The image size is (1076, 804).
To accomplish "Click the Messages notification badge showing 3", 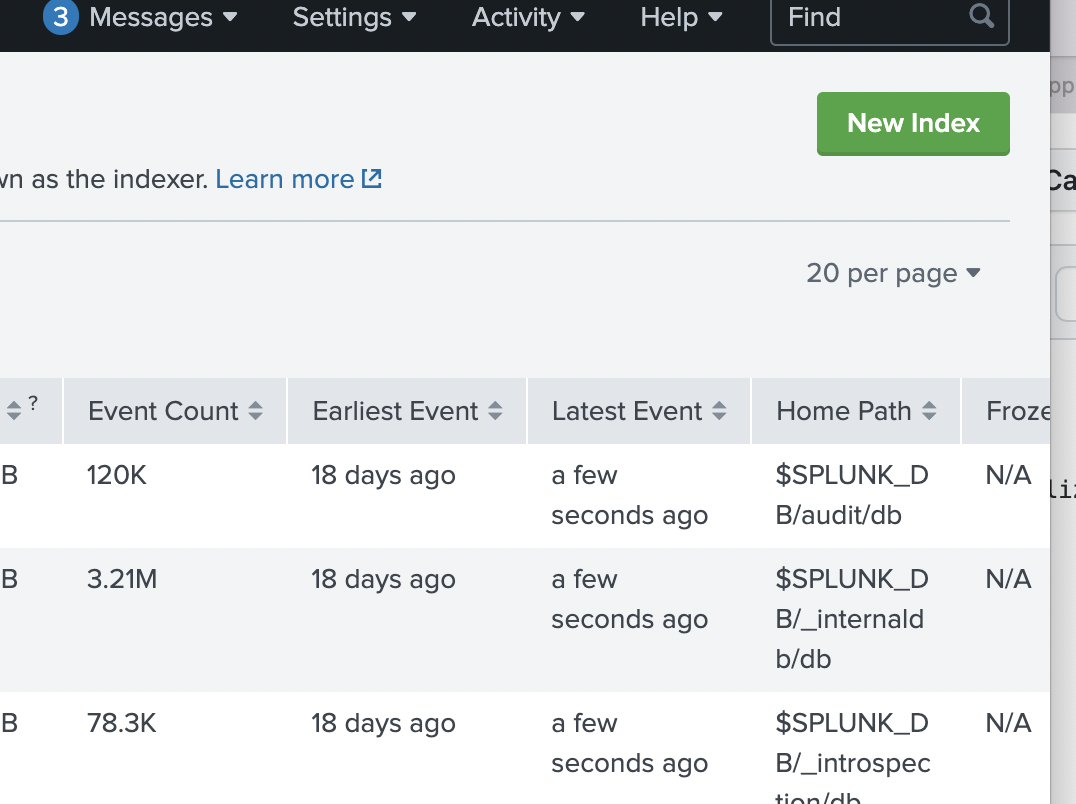I will [x=60, y=17].
